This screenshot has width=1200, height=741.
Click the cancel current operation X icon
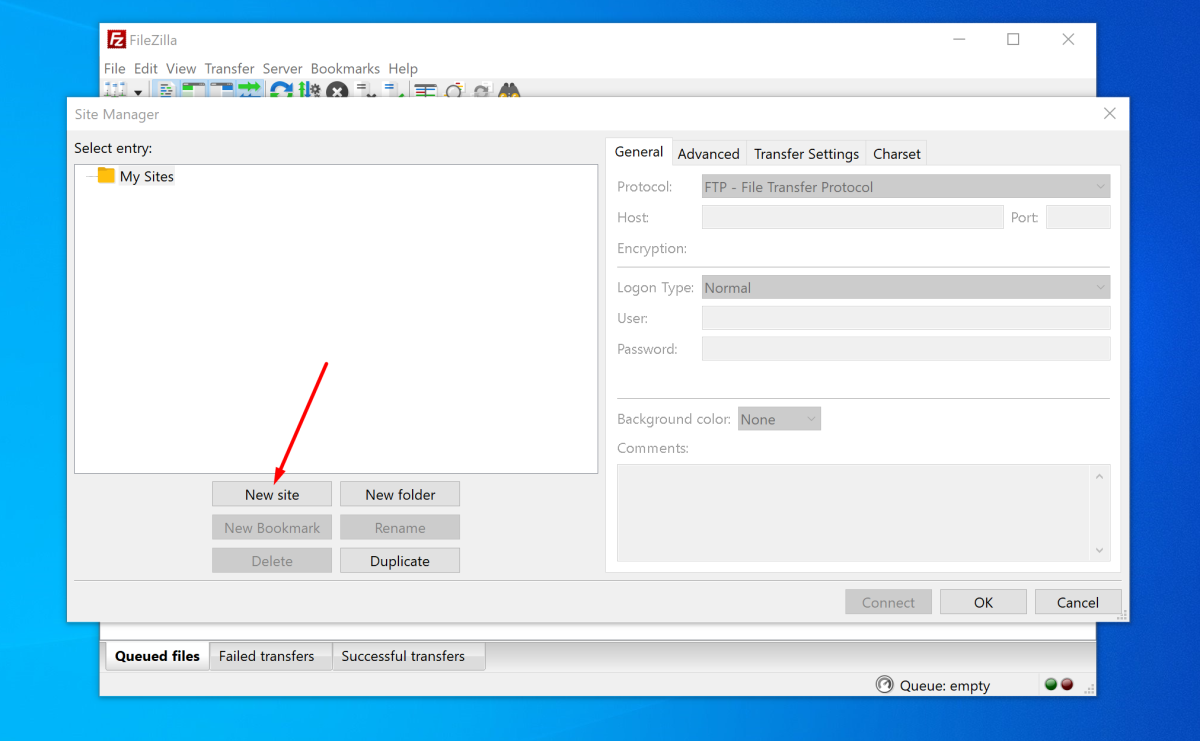point(337,90)
